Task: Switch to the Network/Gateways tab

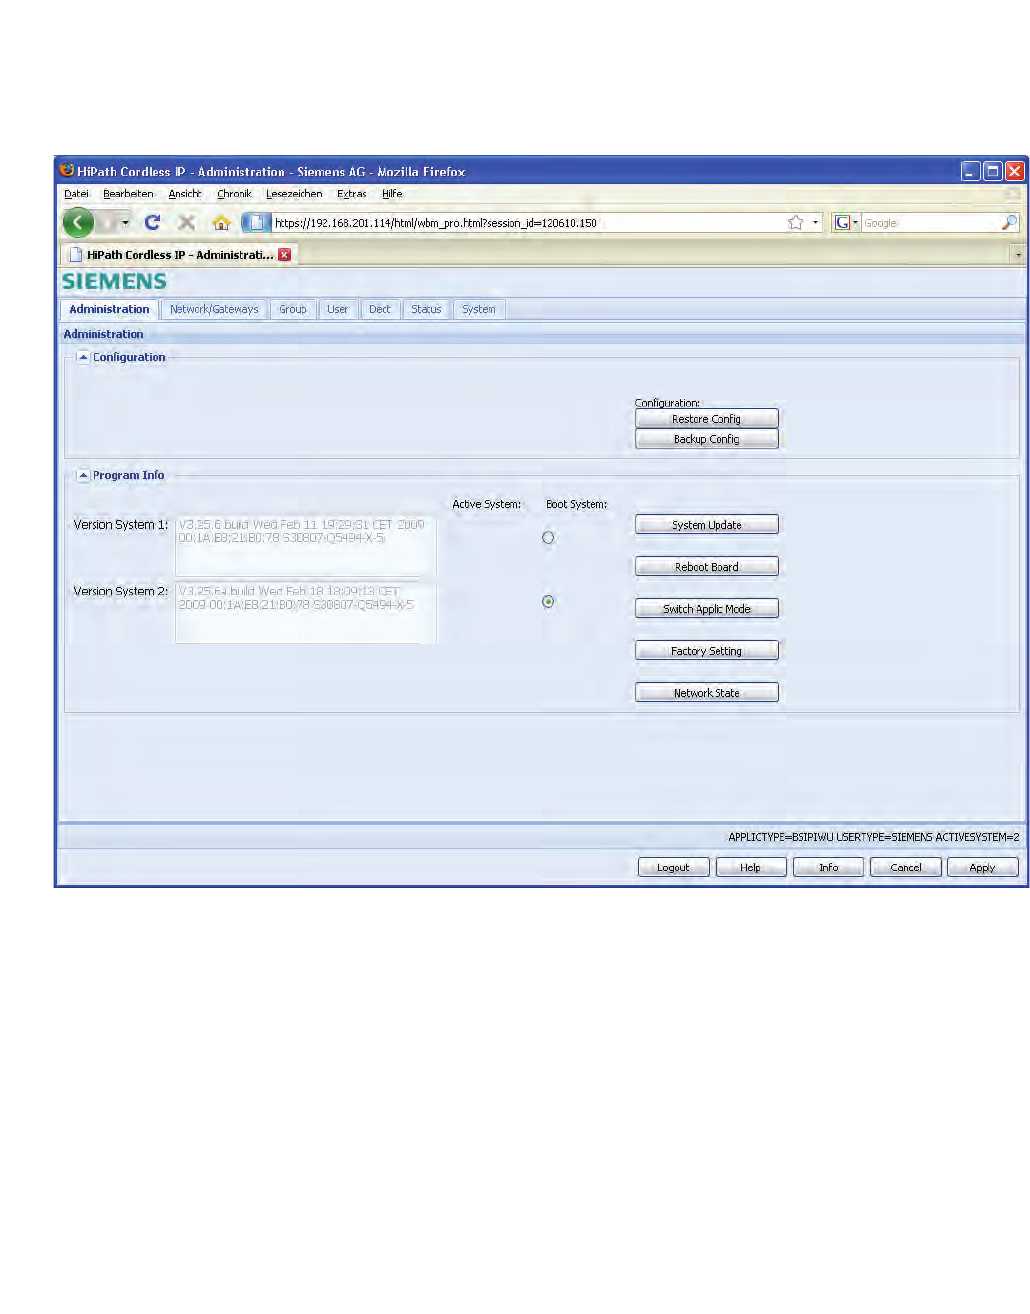Action: point(214,310)
